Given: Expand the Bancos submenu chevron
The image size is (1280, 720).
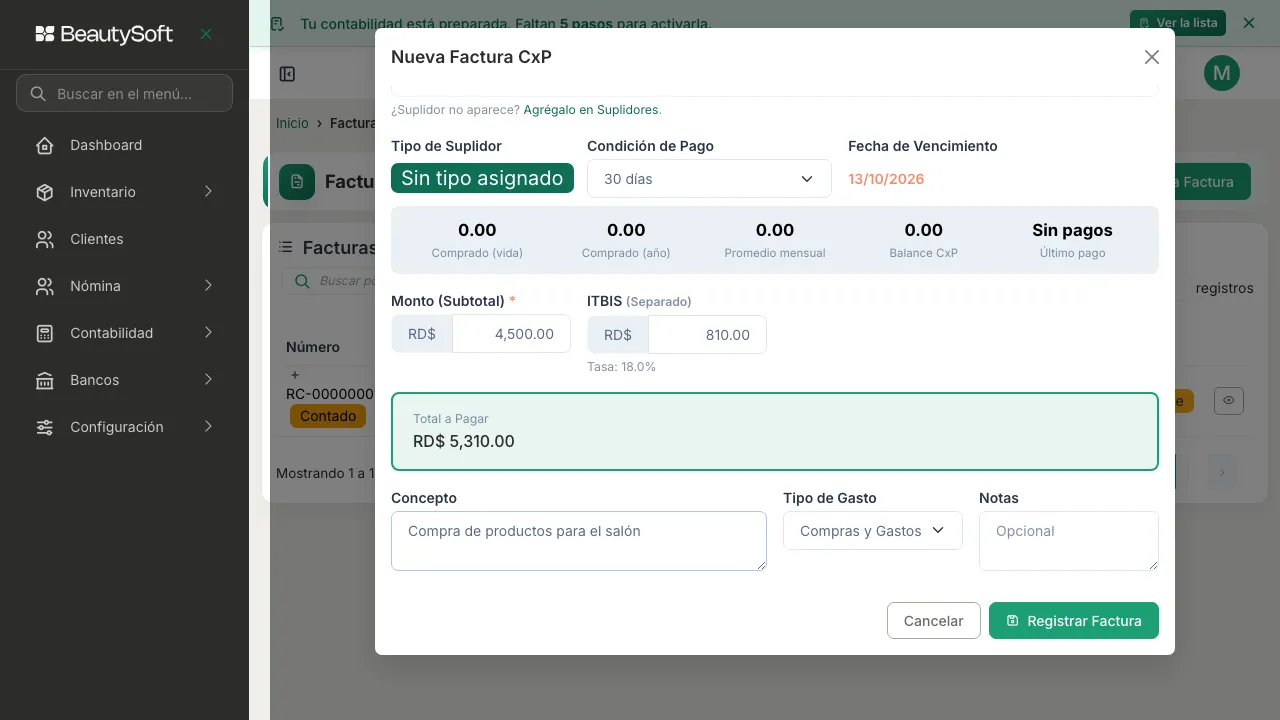Looking at the screenshot, I should click(x=208, y=379).
